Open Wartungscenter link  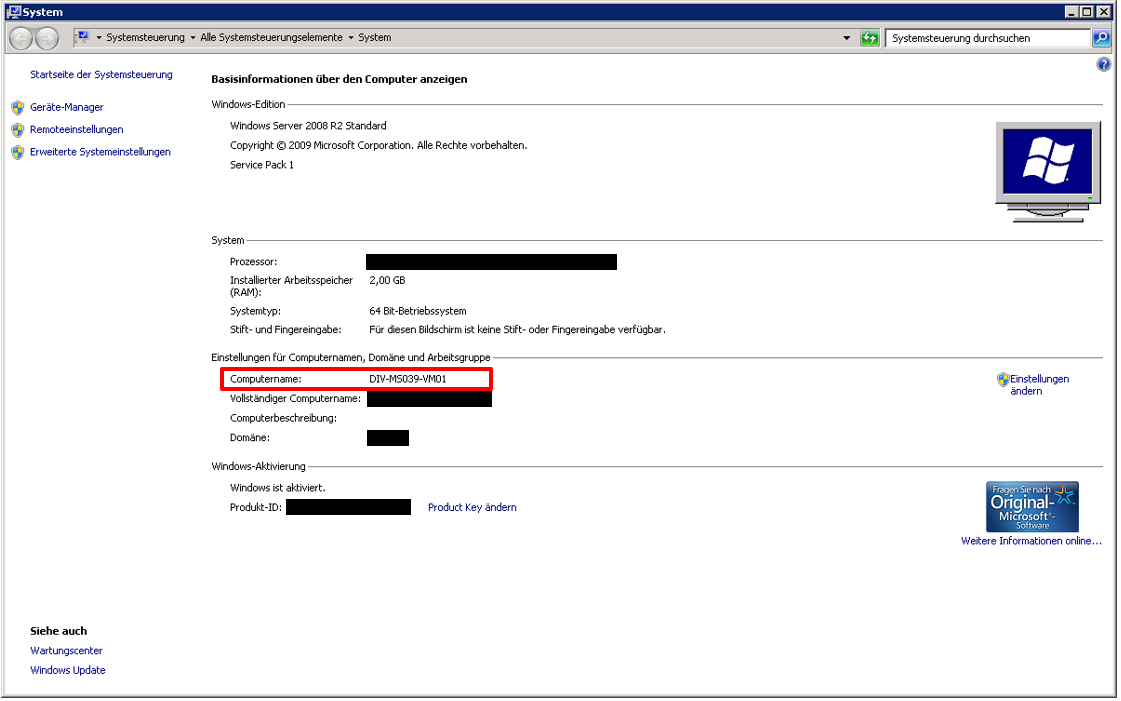pyautogui.click(x=66, y=651)
